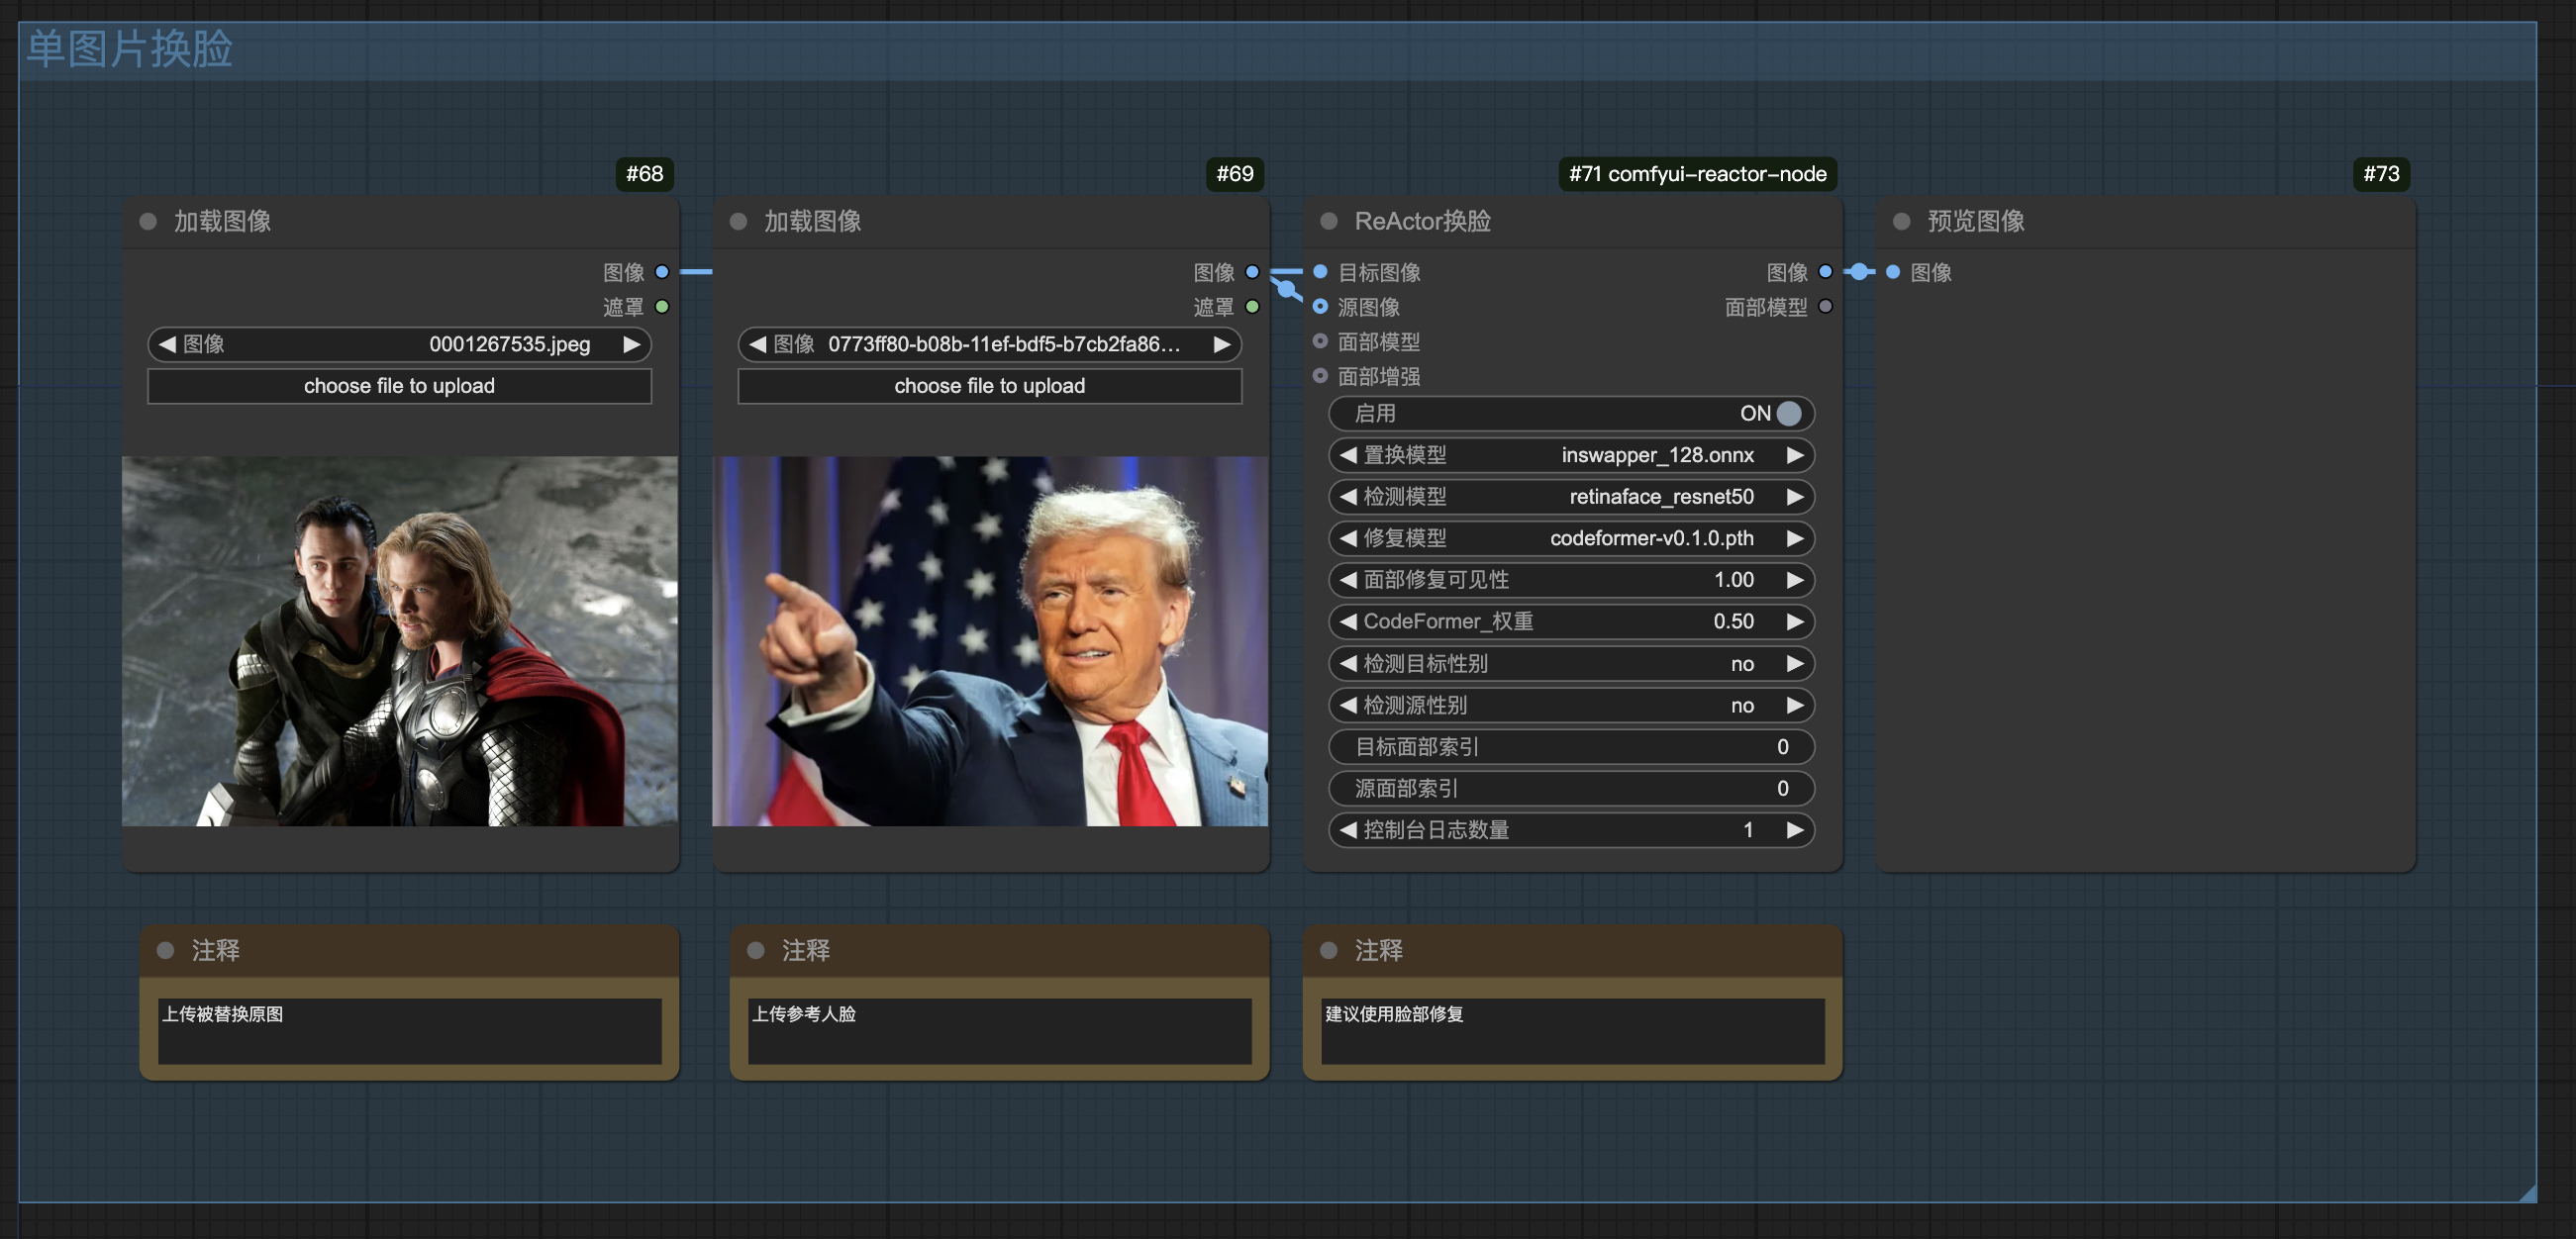The image size is (2576, 1239).
Task: Collapse the 预览图像 node via its title dot
Action: (x=1902, y=221)
